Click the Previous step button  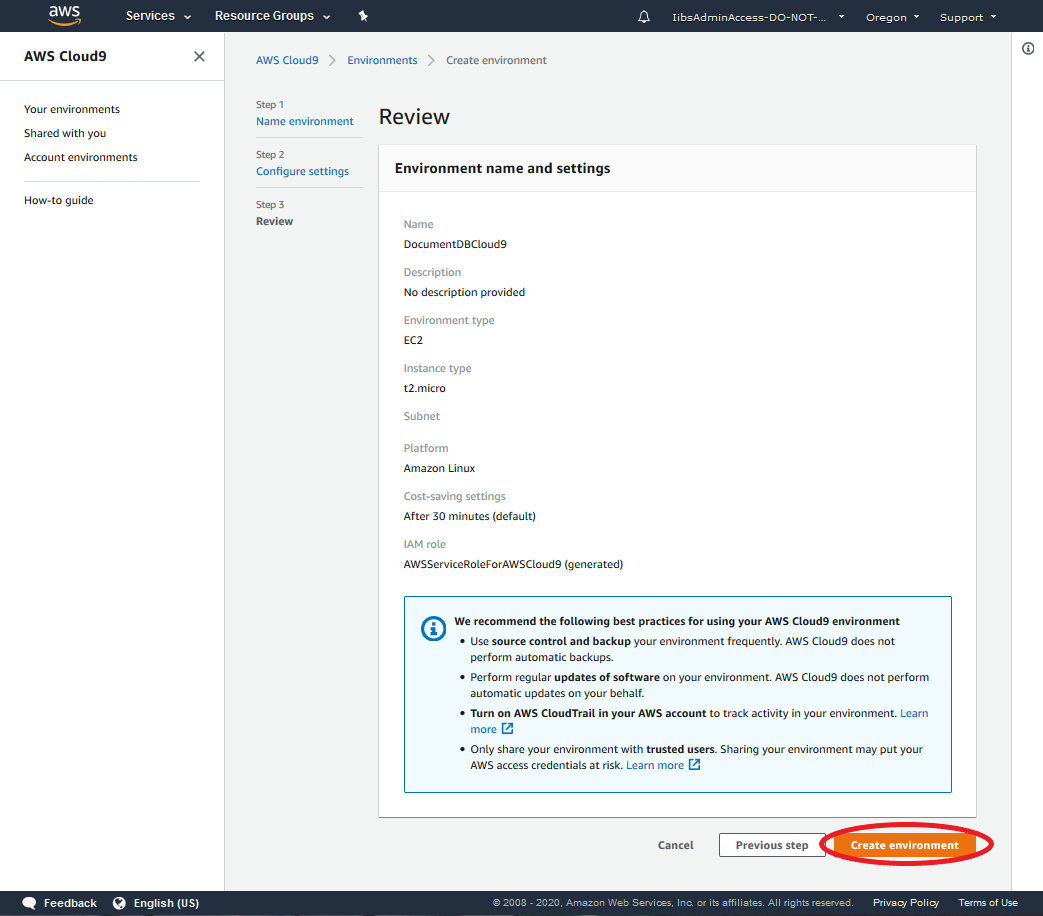771,844
